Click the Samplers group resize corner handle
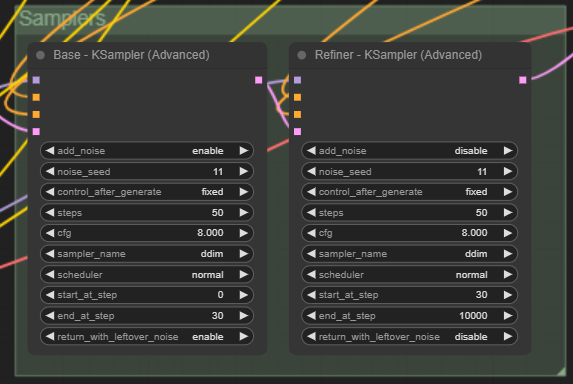 561,372
